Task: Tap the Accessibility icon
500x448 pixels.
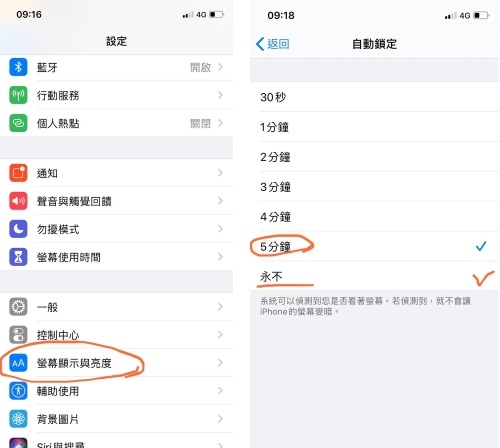Action: [x=18, y=391]
